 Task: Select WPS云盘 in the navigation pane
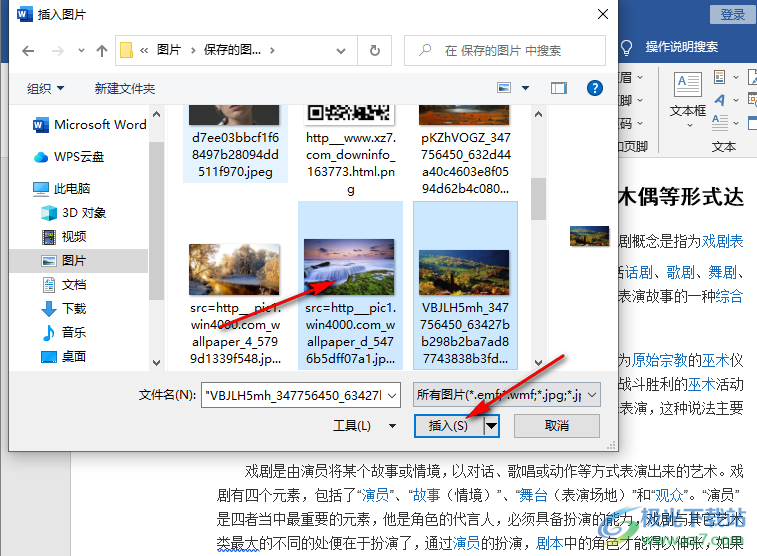tap(69, 156)
